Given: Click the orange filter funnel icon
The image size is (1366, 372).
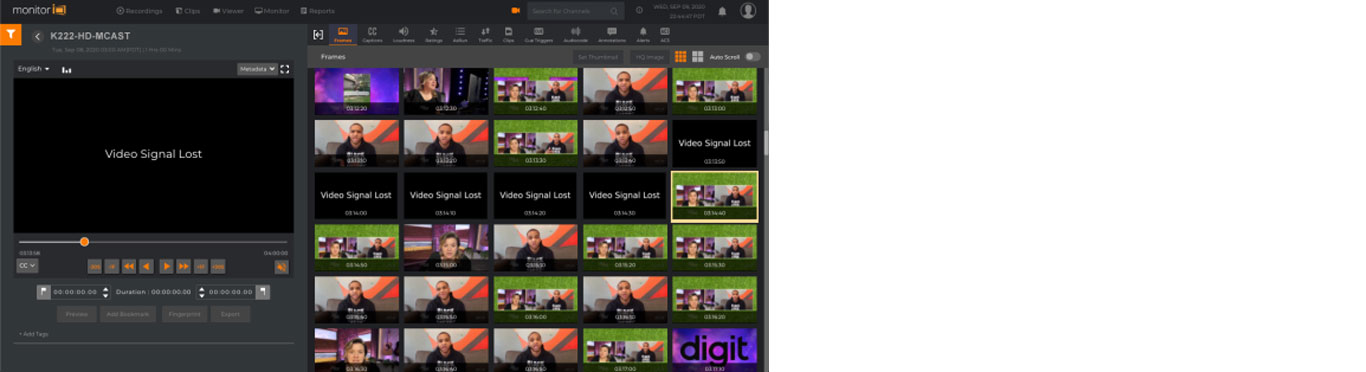Looking at the screenshot, I should (10, 34).
